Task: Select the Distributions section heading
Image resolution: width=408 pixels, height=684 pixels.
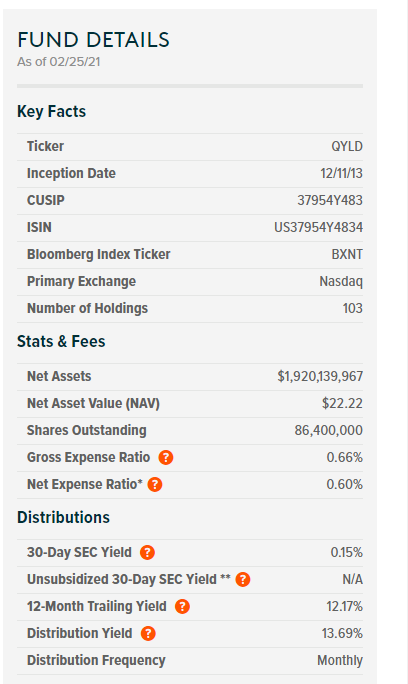Action: pos(63,517)
